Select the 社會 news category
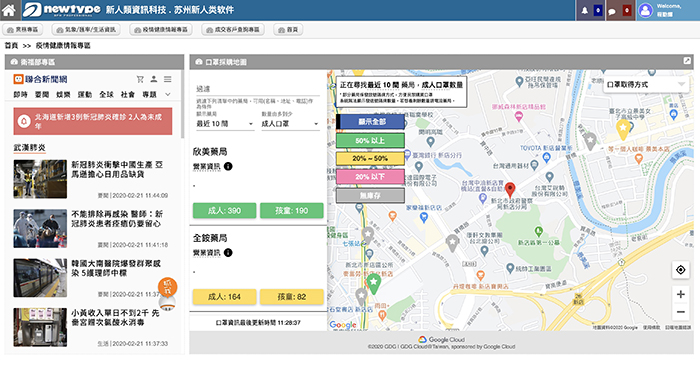The height and width of the screenshot is (365, 700). point(128,95)
